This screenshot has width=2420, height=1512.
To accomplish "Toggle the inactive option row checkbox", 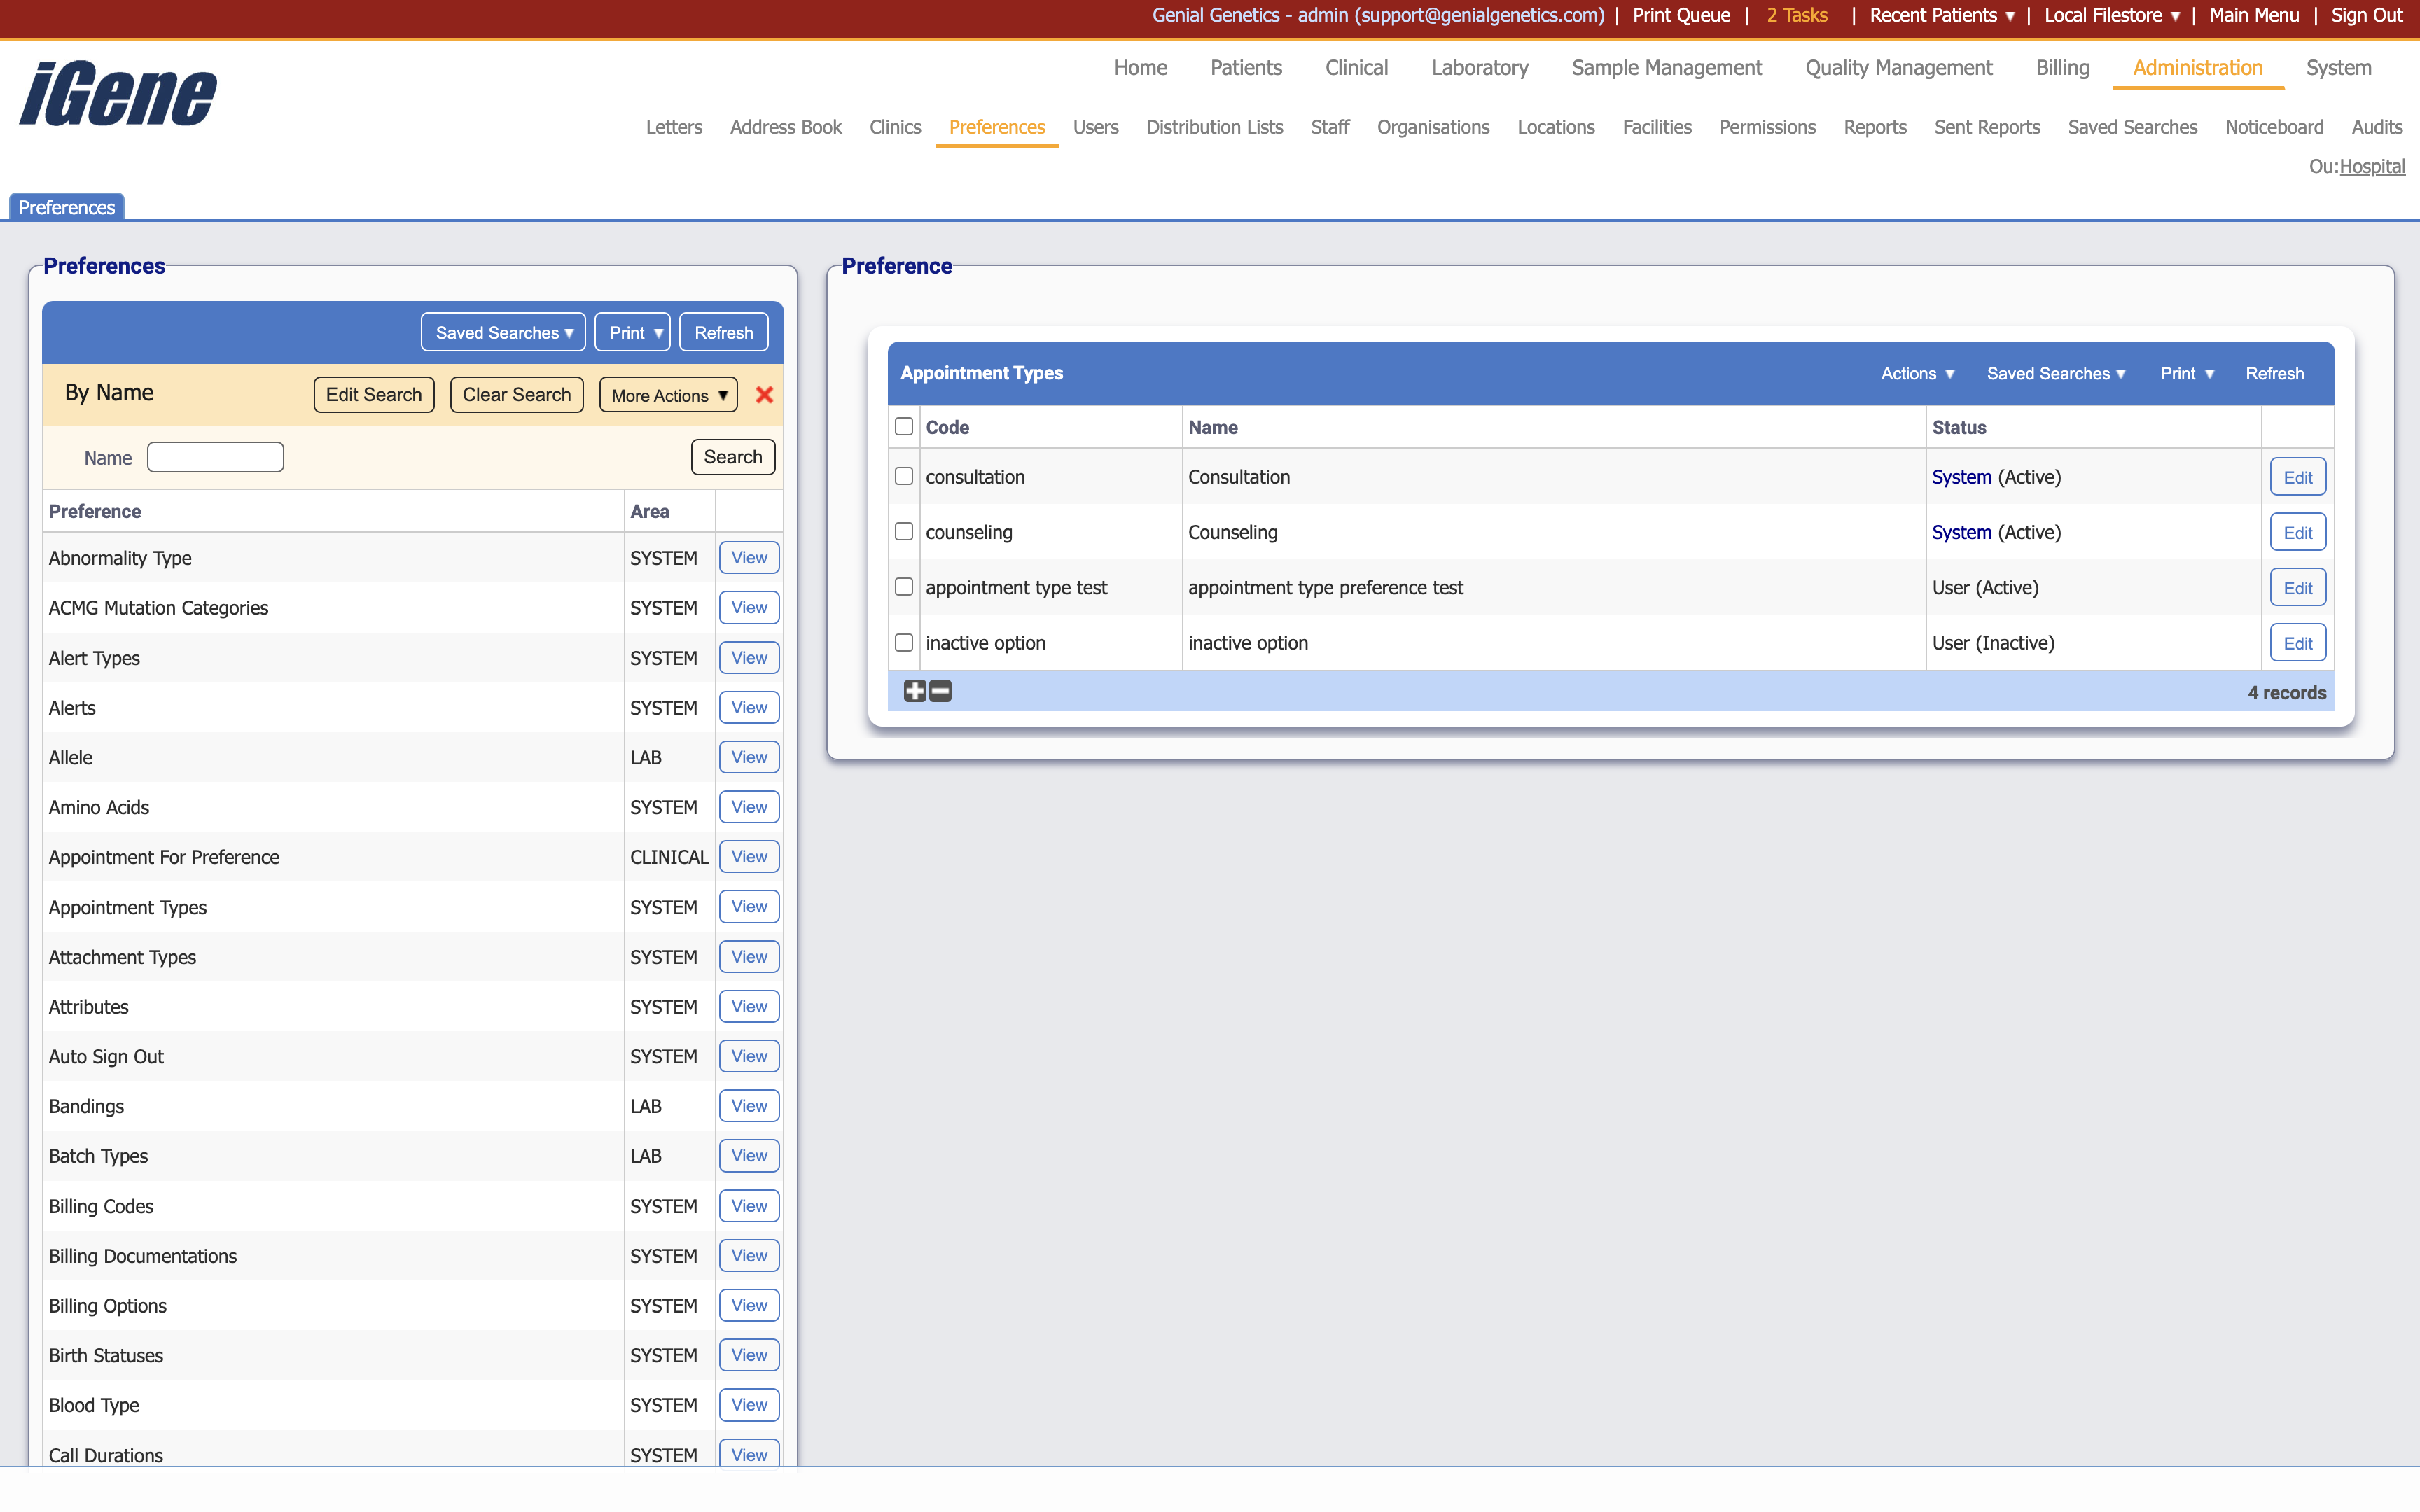I will pos(904,642).
